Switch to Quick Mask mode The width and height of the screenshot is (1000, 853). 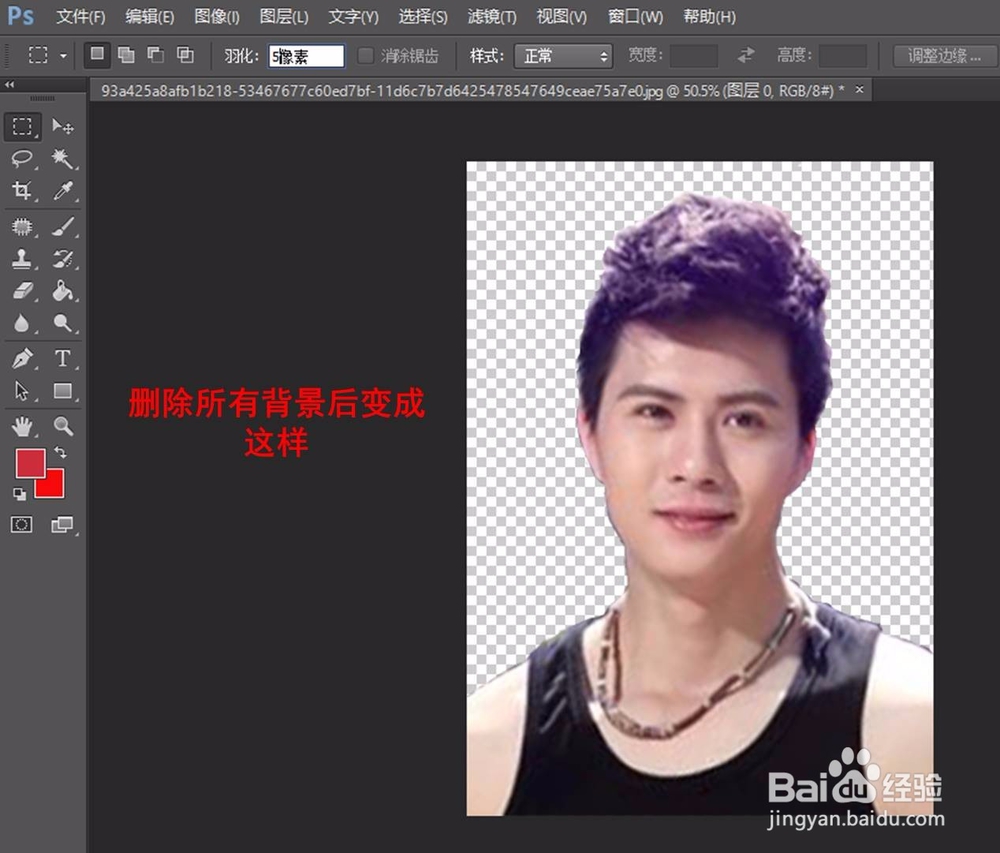click(22, 524)
